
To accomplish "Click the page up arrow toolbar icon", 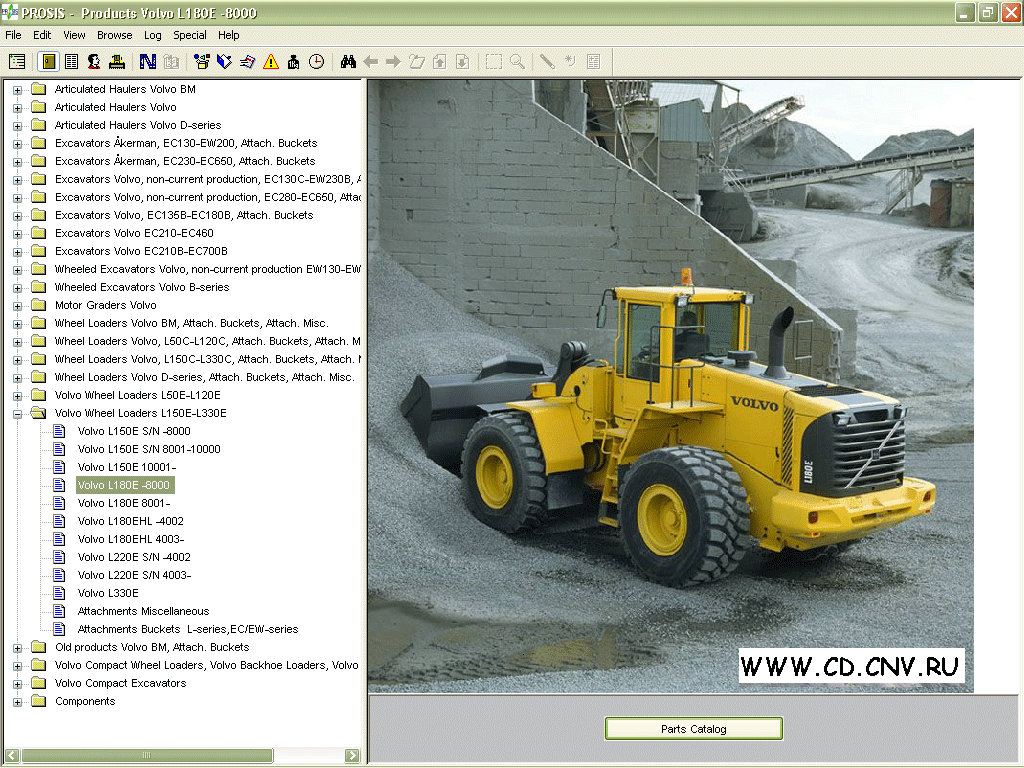I will (x=440, y=62).
